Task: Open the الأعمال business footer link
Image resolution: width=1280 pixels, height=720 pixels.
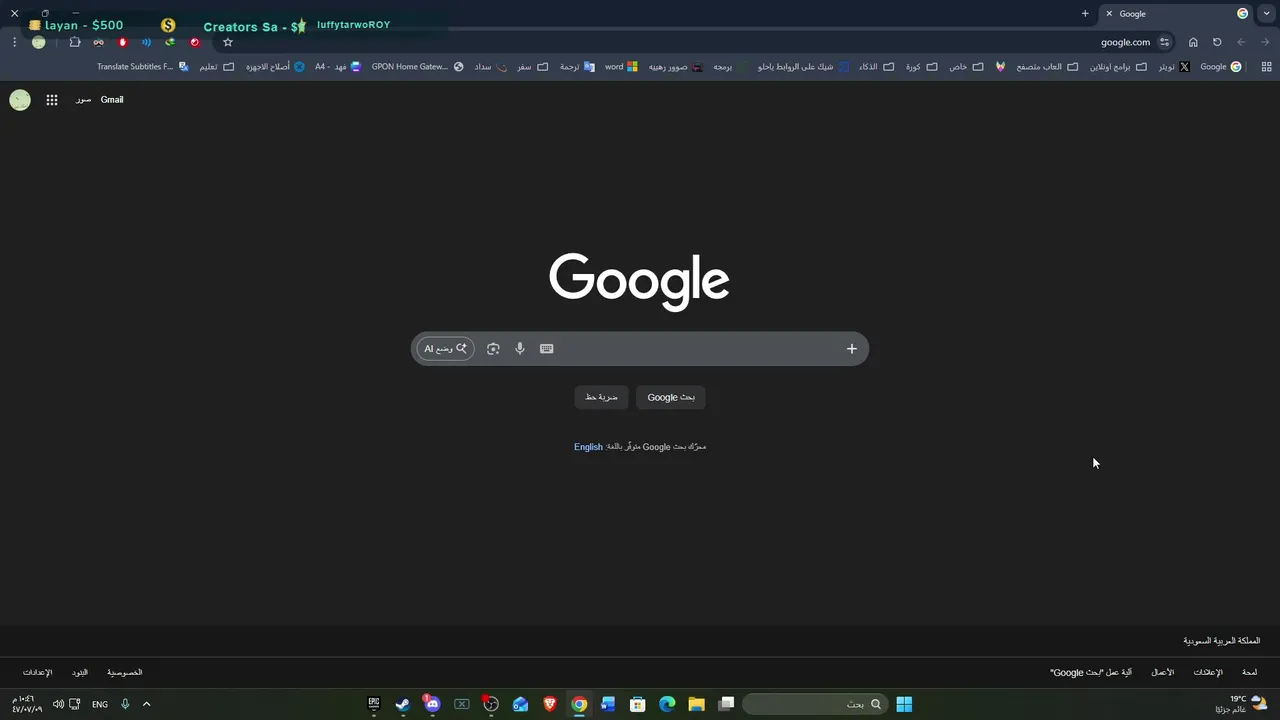Action: coord(1162,672)
